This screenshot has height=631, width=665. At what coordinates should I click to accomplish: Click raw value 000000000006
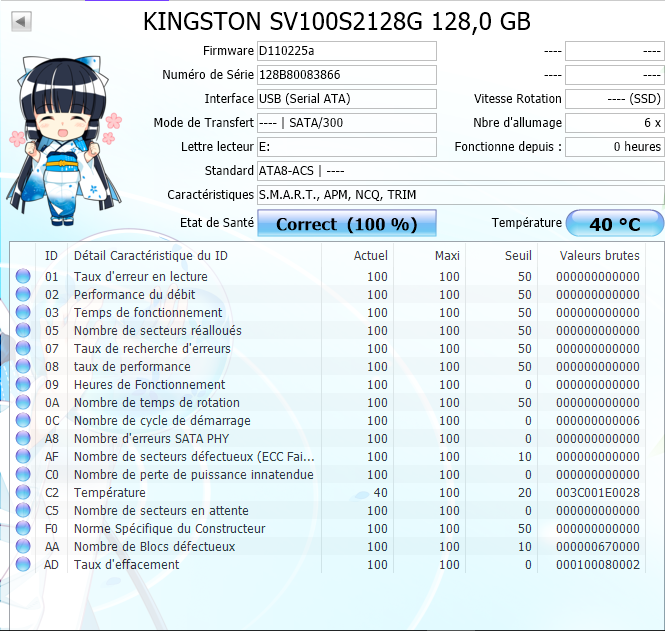[598, 421]
